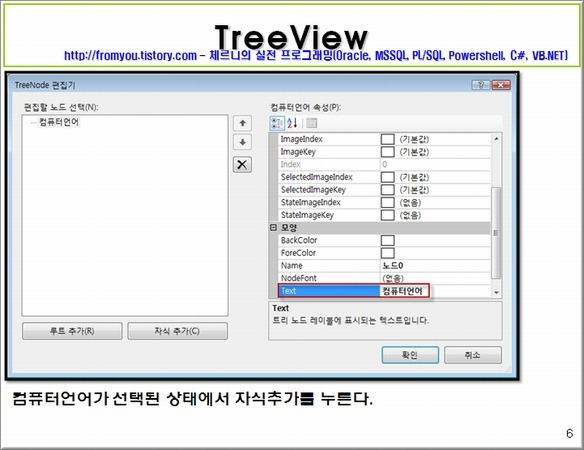
Task: Click the property grid scrollbar thumb
Action: [496, 233]
